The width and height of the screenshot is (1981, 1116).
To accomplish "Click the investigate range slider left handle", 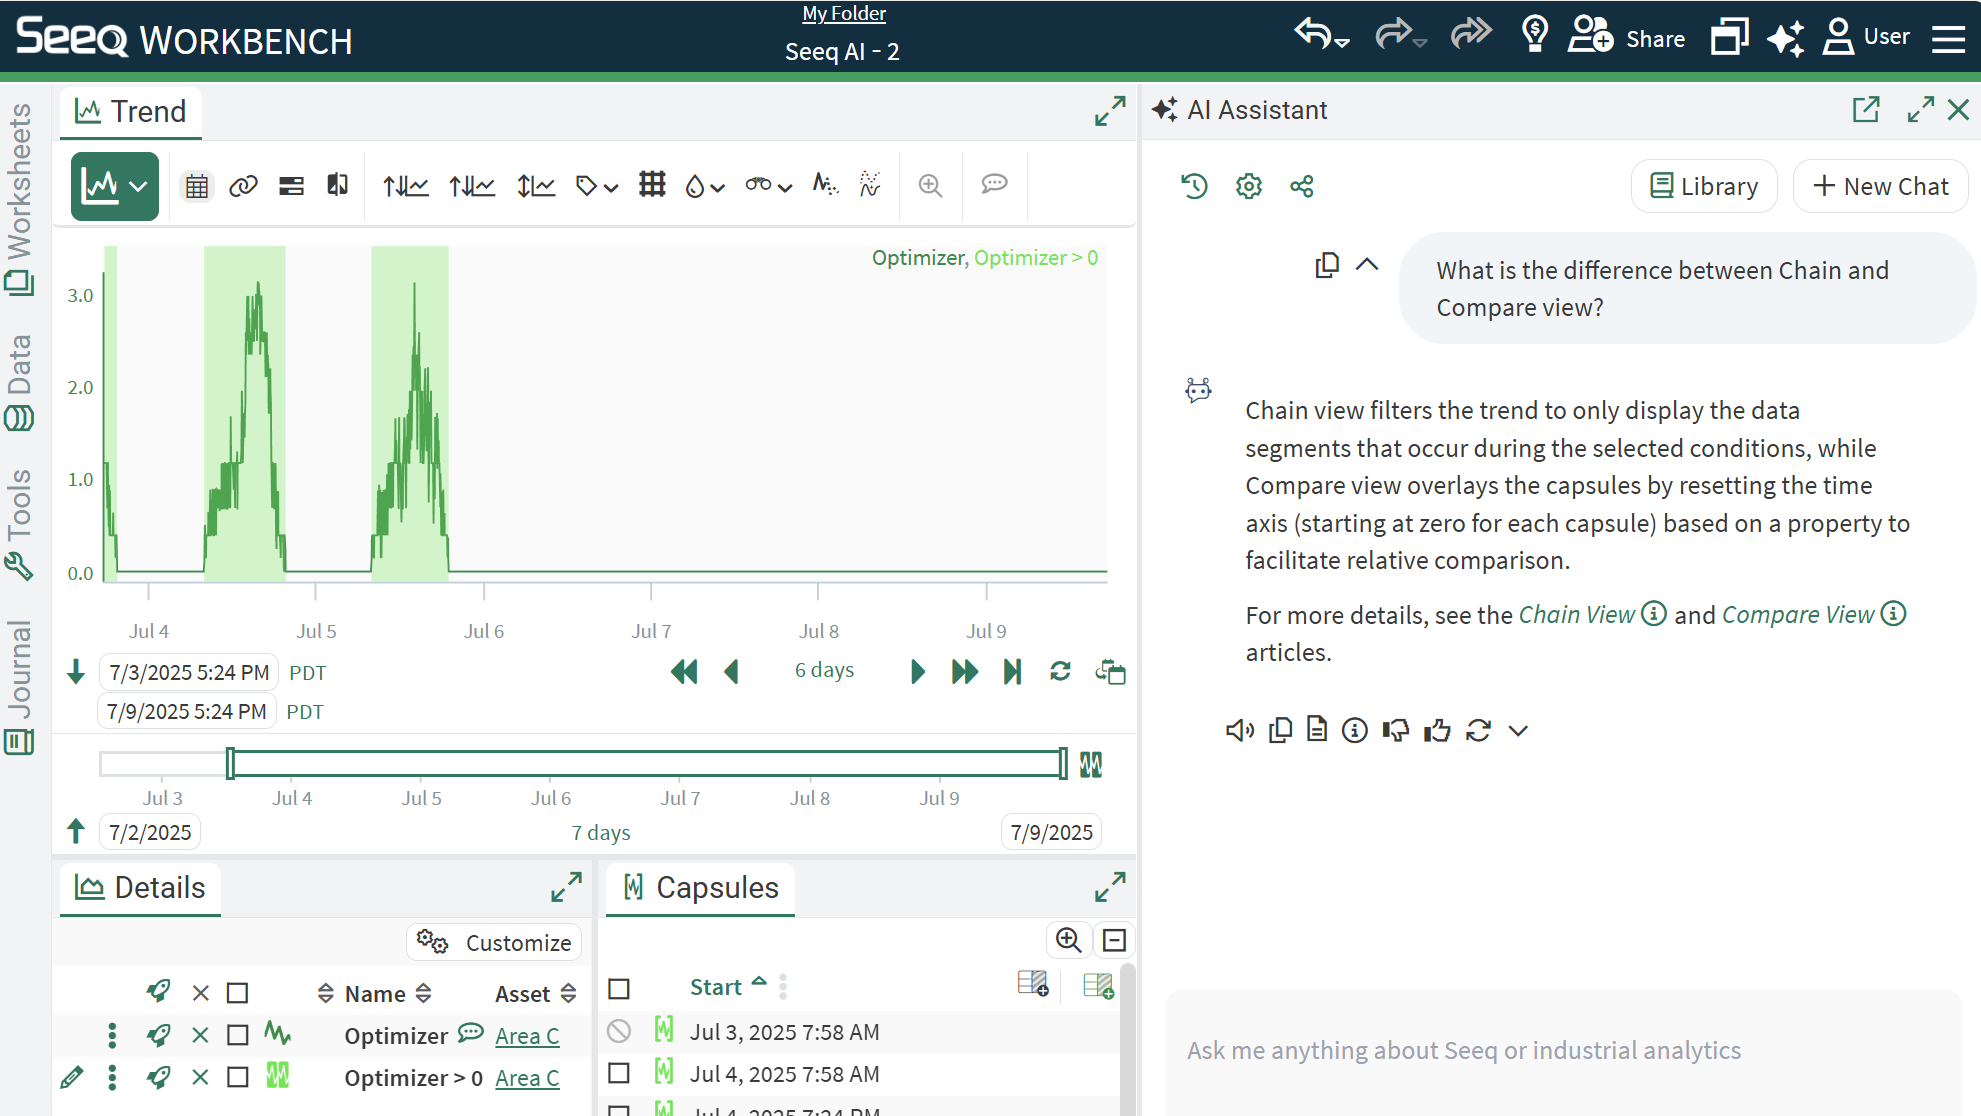I will (231, 764).
